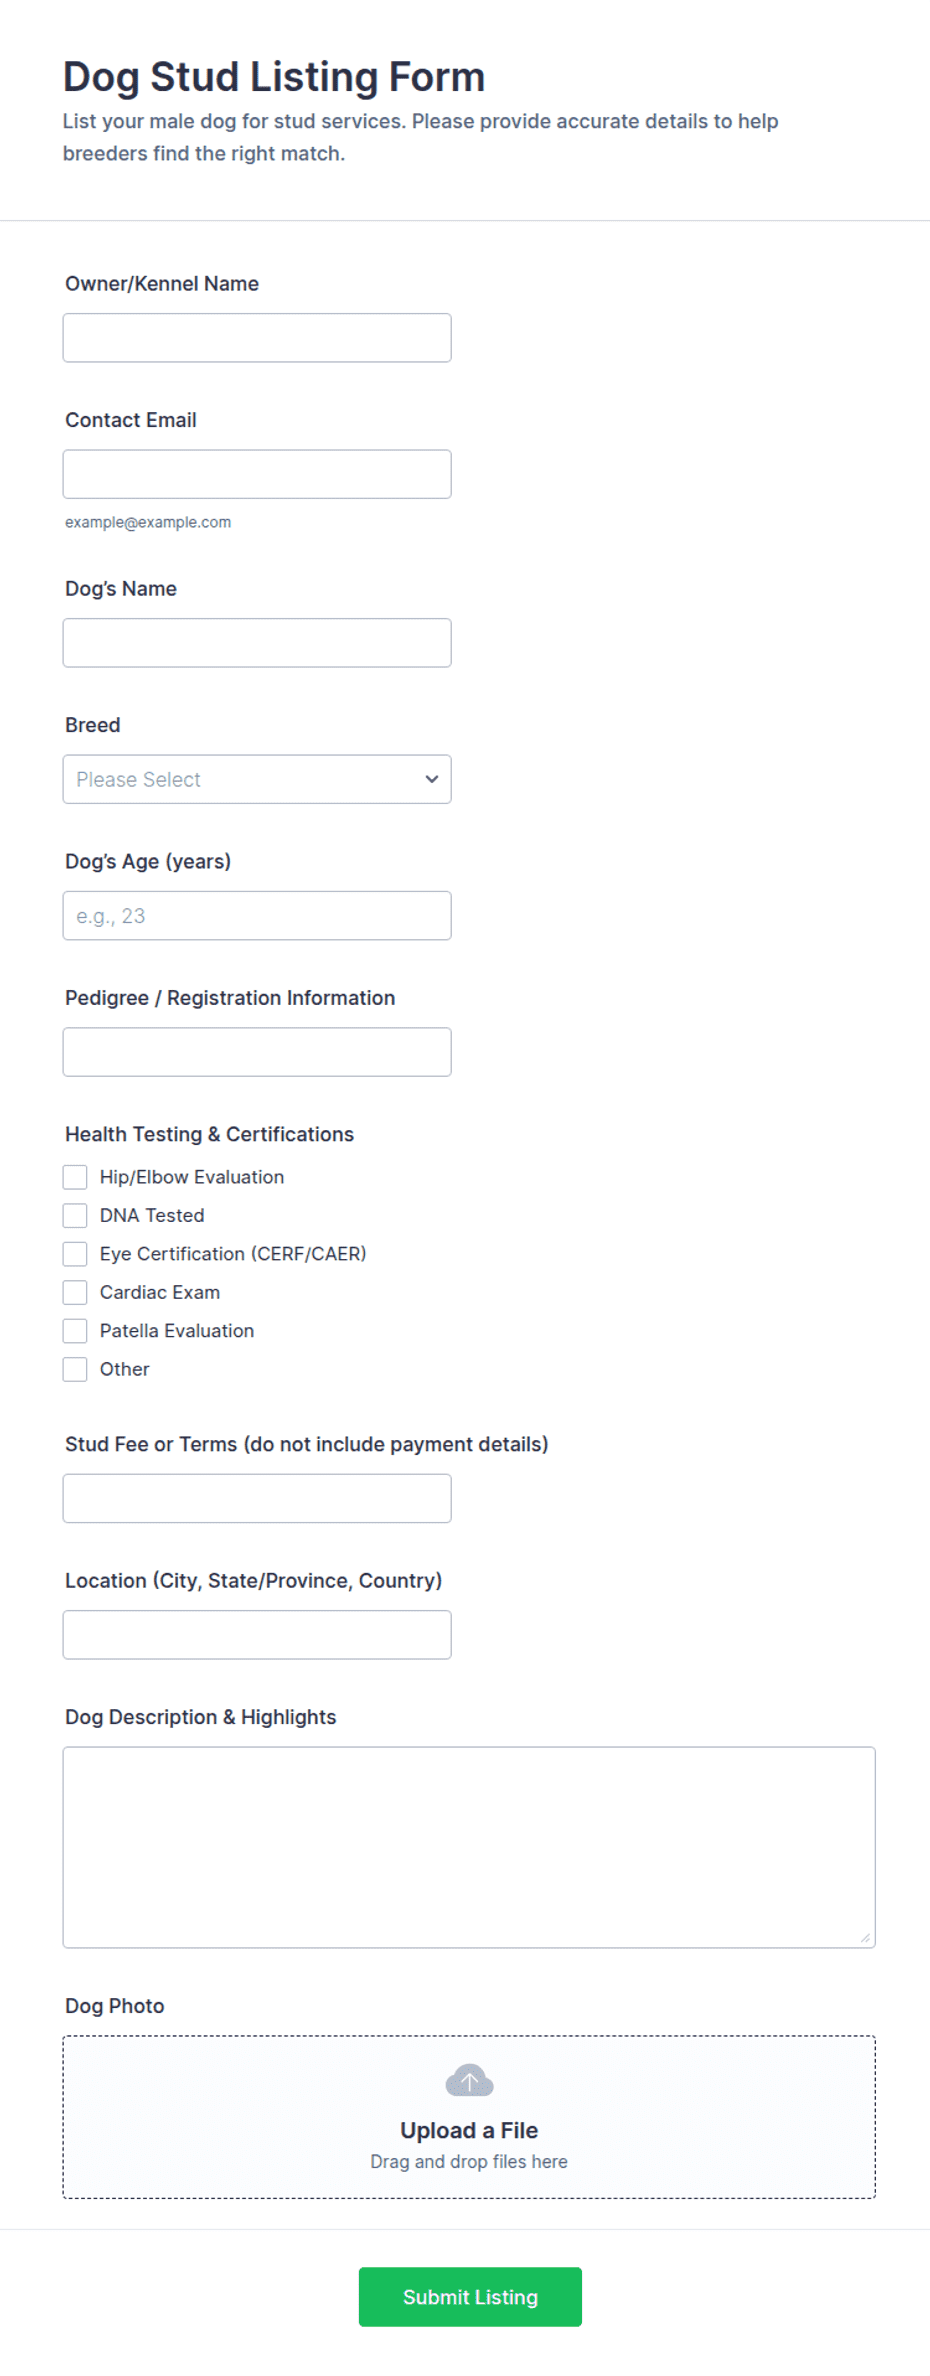930x2376 pixels.
Task: Click the Upload a File text
Action: click(469, 2130)
